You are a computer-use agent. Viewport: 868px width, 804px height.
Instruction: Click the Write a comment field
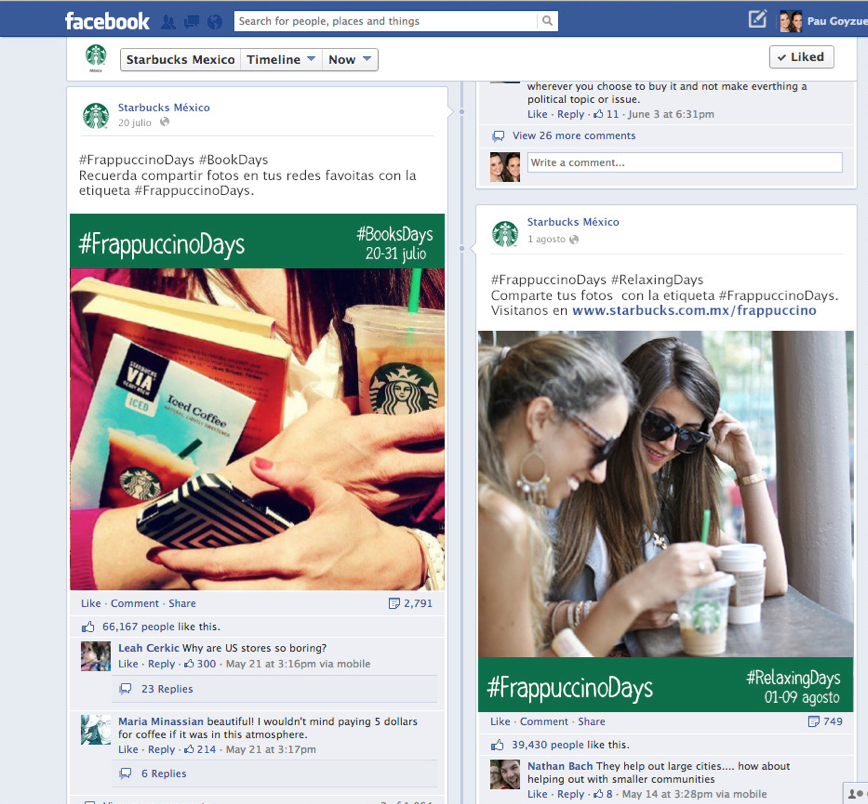coord(685,162)
